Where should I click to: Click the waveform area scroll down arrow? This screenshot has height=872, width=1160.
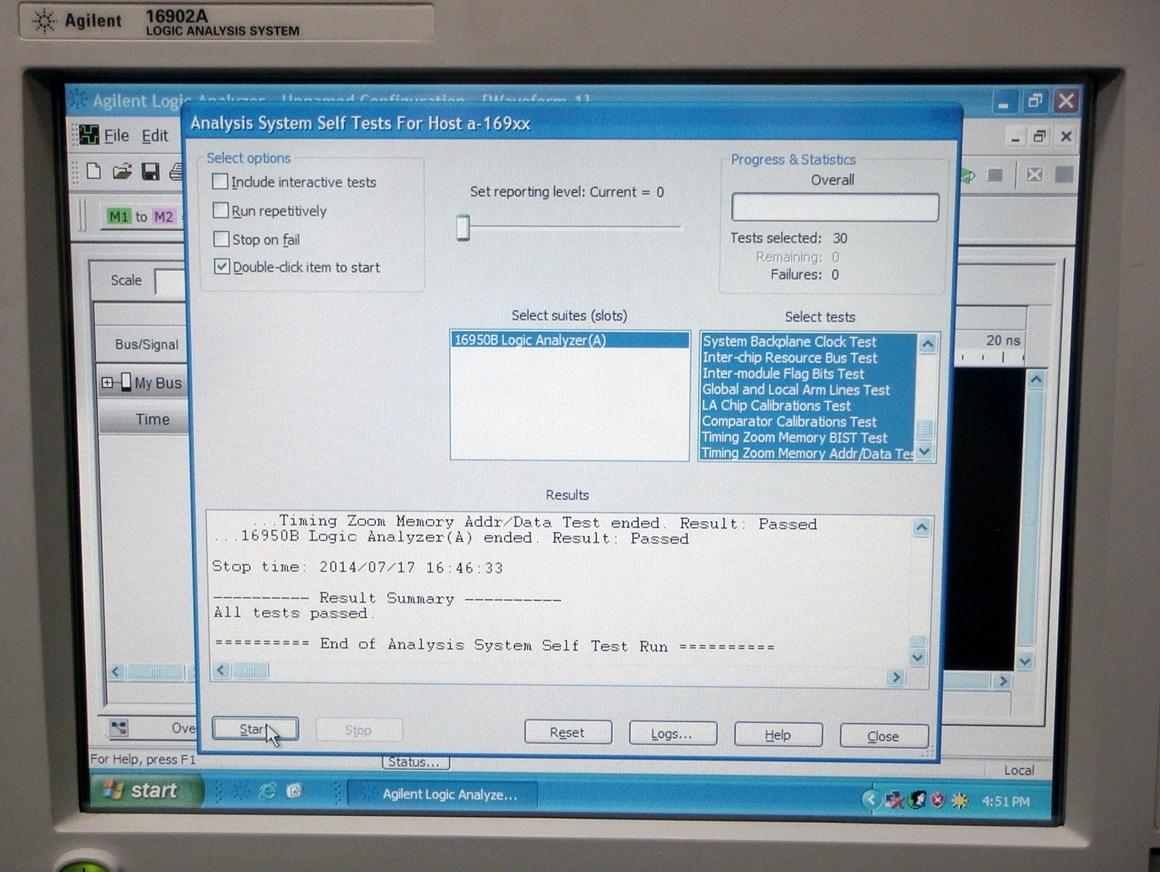pyautogui.click(x=1025, y=661)
